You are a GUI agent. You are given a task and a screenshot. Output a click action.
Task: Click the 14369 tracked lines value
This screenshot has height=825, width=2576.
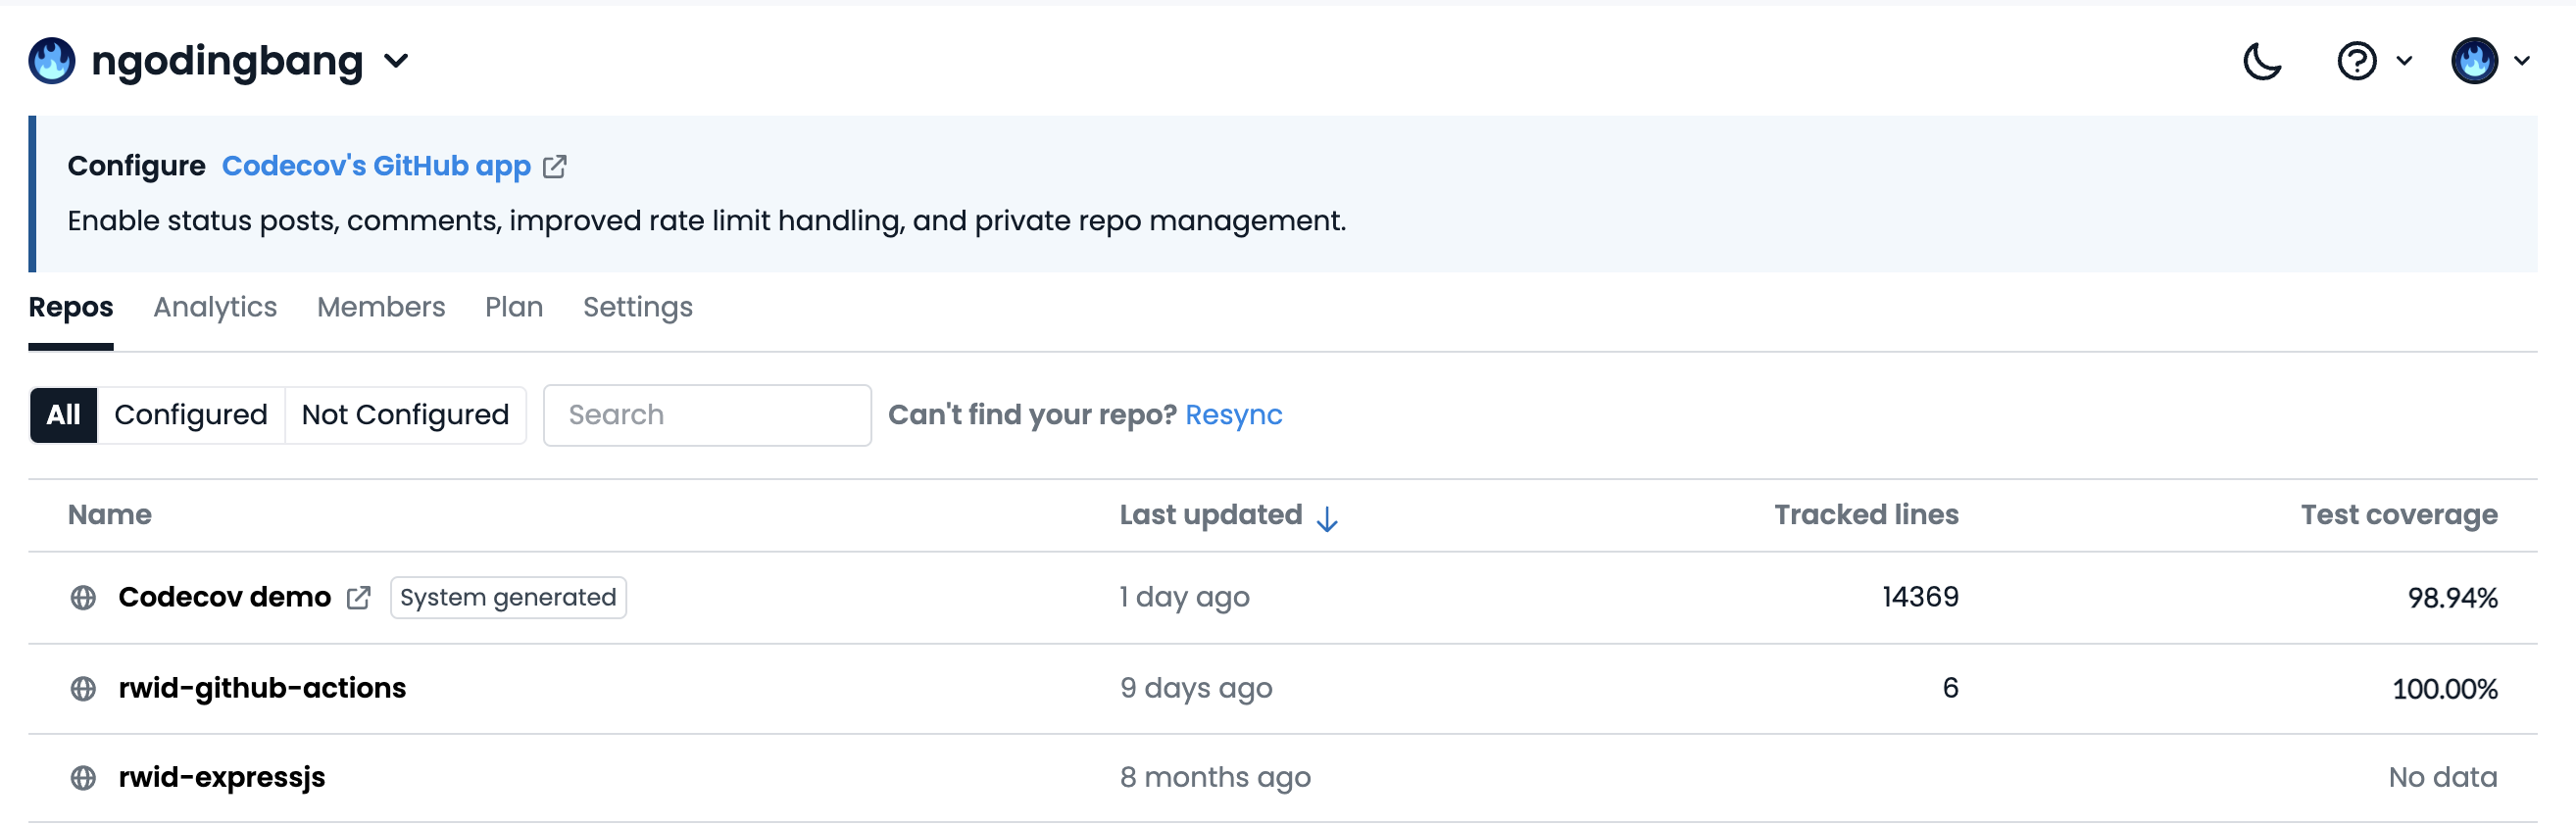(x=1920, y=597)
